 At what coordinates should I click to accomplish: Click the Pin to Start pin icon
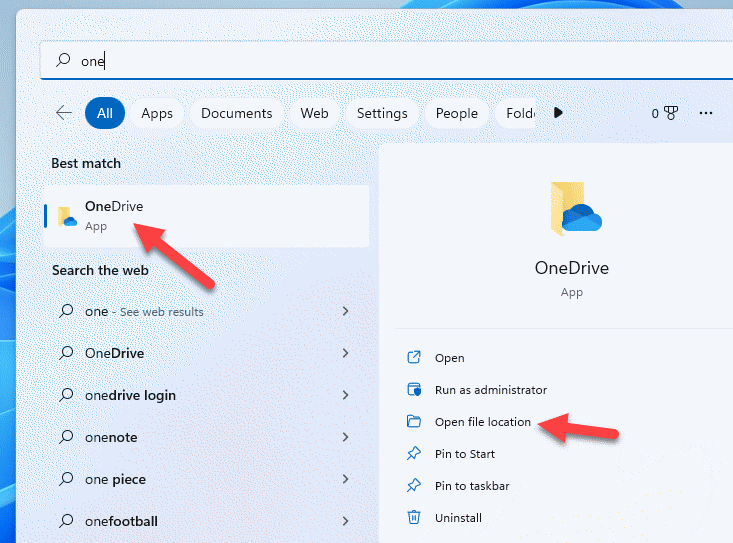pyautogui.click(x=414, y=453)
